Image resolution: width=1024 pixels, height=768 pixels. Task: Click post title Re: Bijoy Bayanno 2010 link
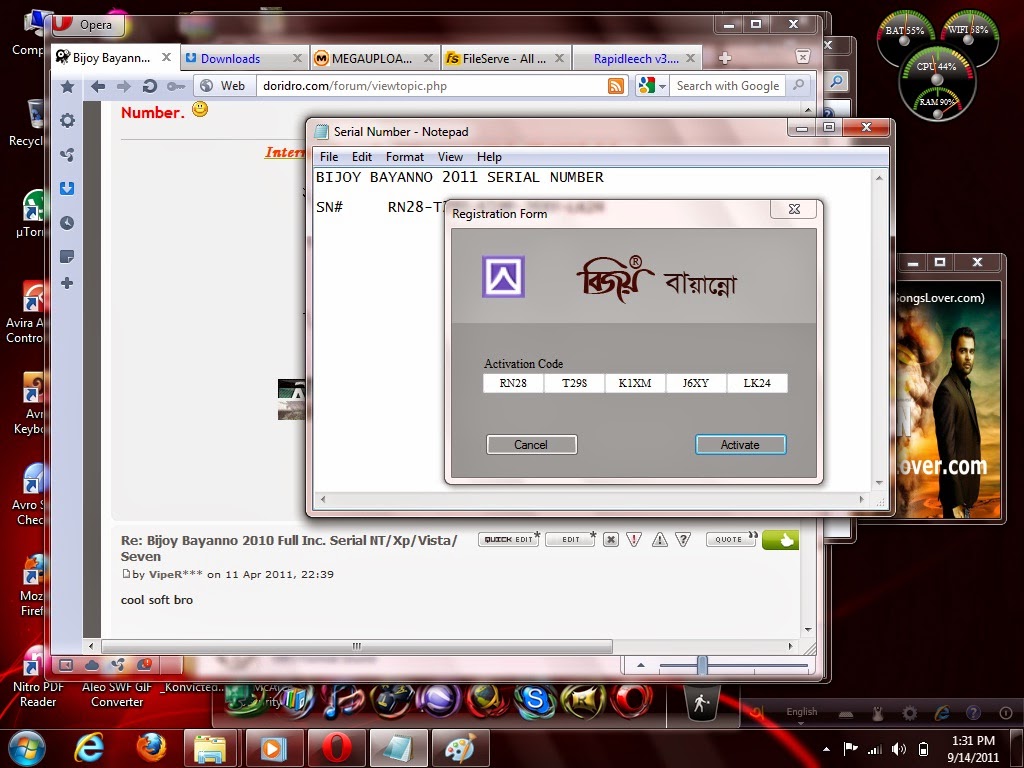pos(289,548)
